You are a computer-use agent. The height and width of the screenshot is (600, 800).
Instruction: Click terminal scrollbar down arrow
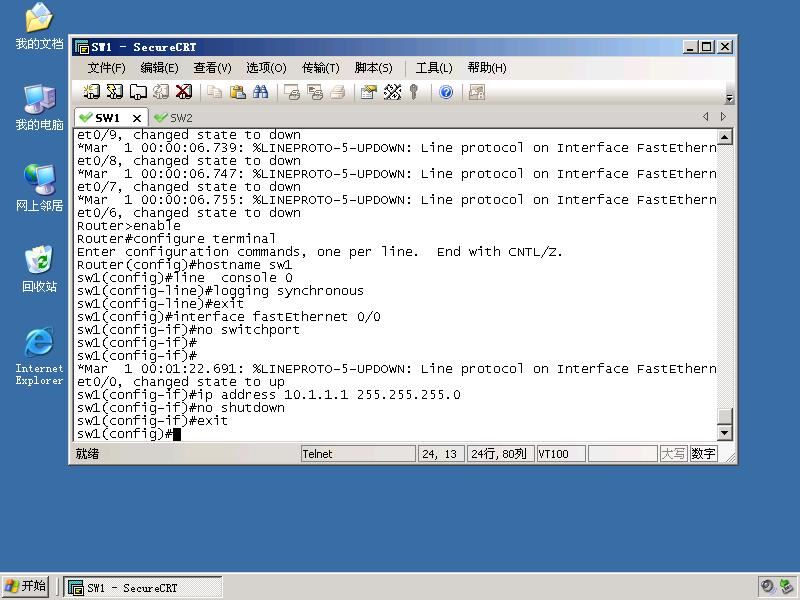[724, 433]
